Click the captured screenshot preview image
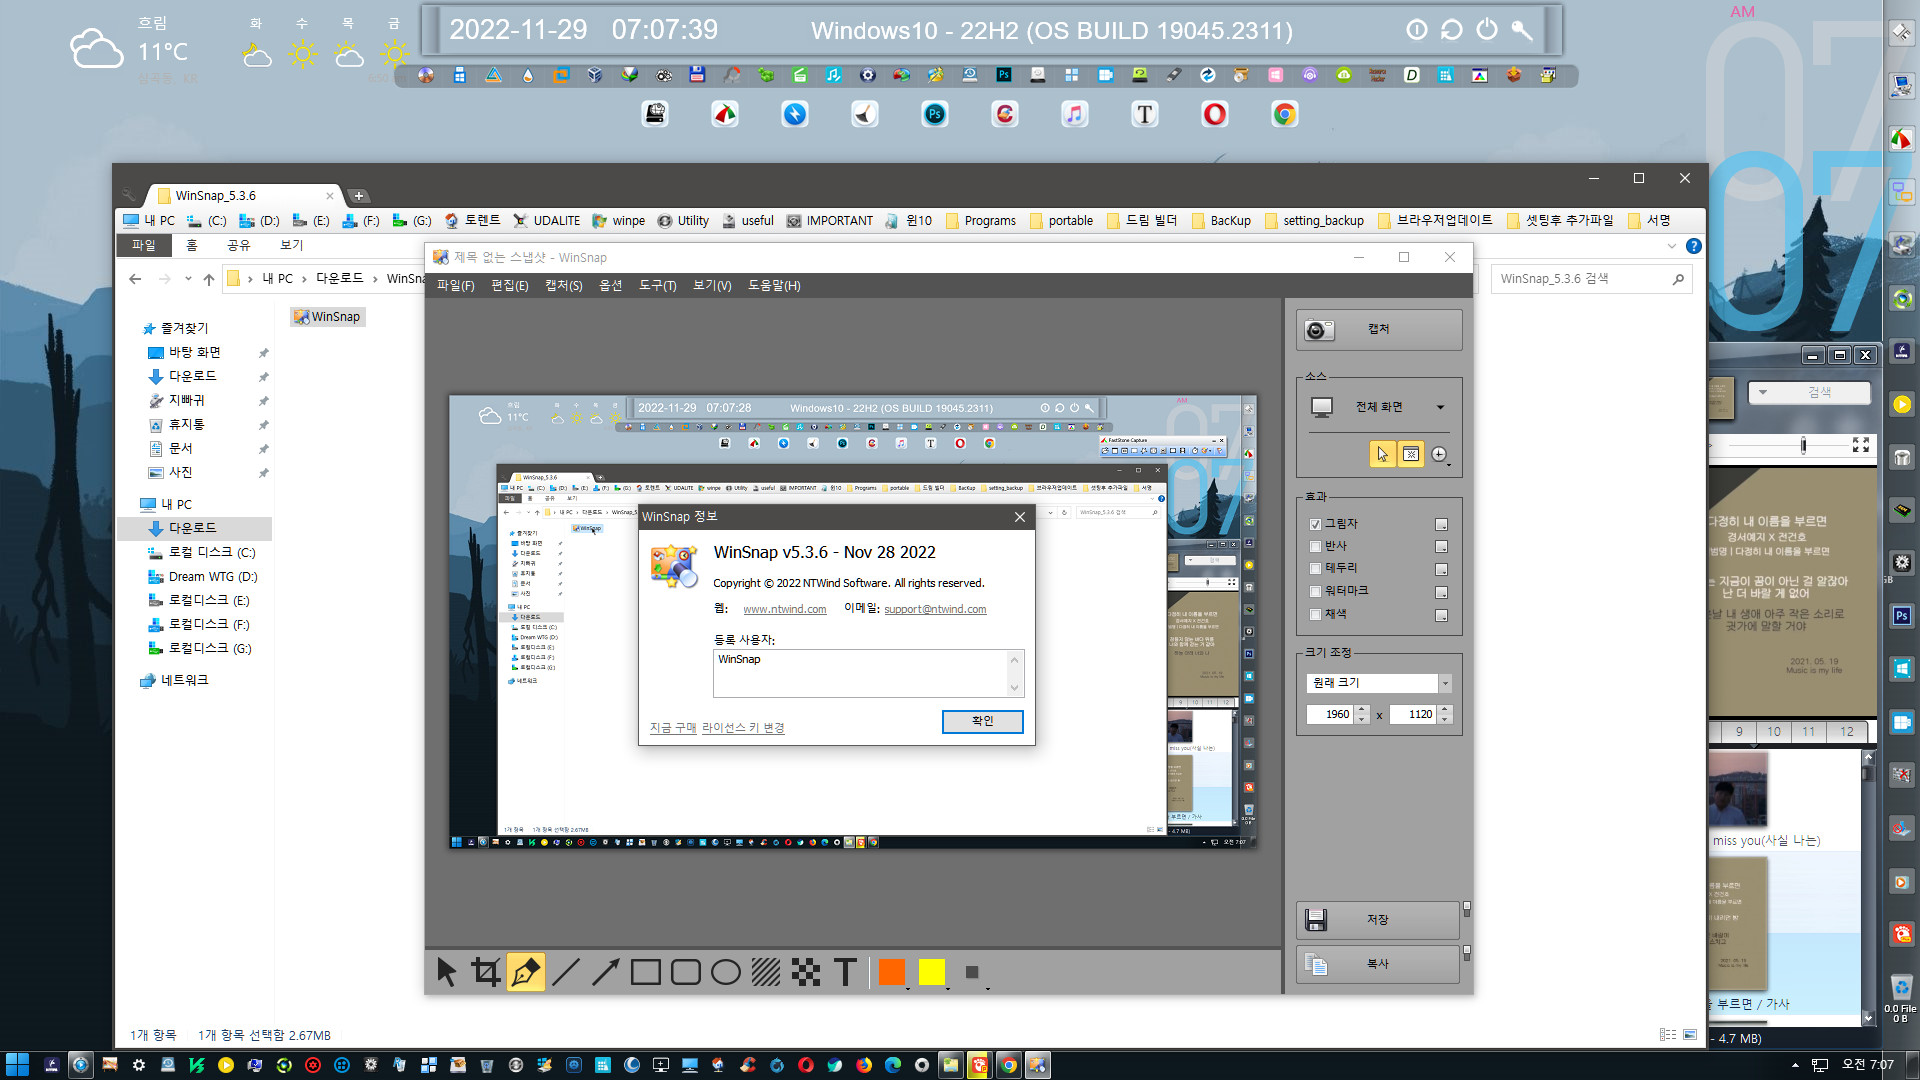This screenshot has height=1080, width=1920. [852, 621]
